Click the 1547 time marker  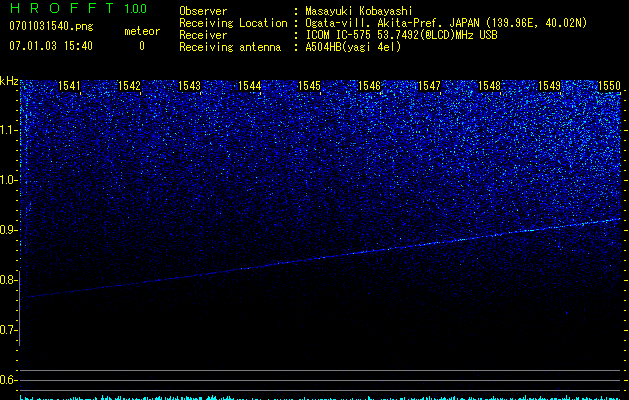[x=429, y=86]
